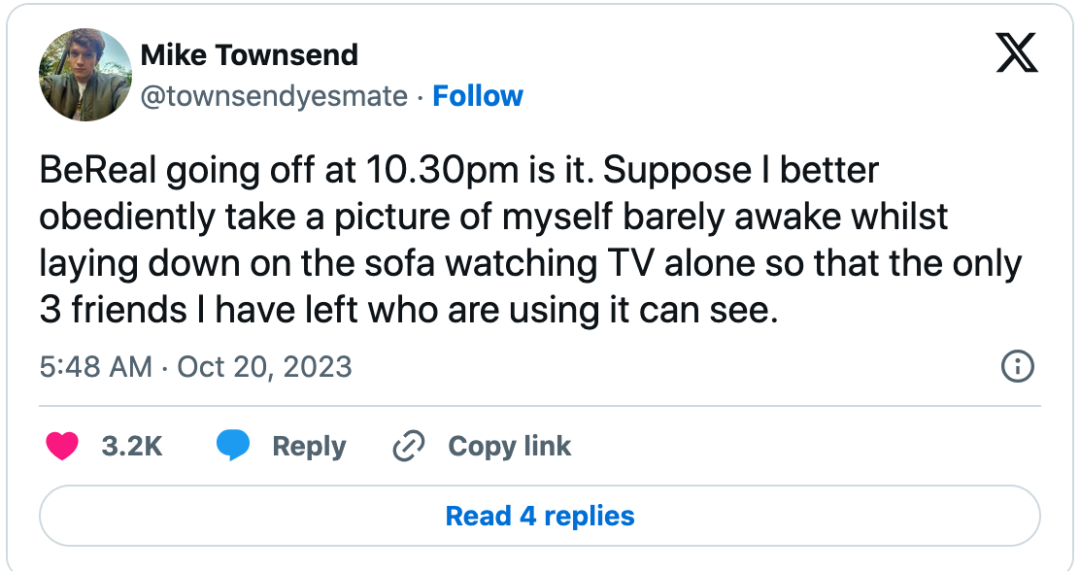
Task: Like the tweet with the heart icon
Action: point(62,446)
